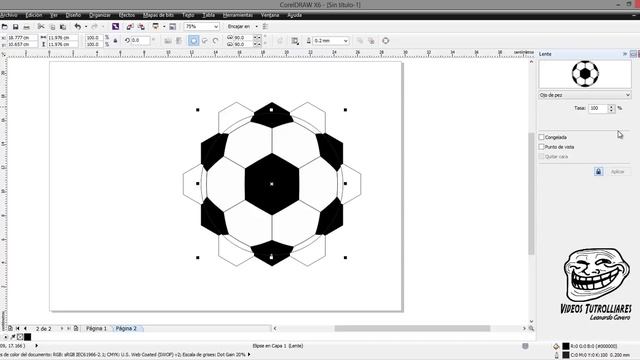Select the Pie shape mode button
The width and height of the screenshot is (640, 360).
[x=204, y=40]
